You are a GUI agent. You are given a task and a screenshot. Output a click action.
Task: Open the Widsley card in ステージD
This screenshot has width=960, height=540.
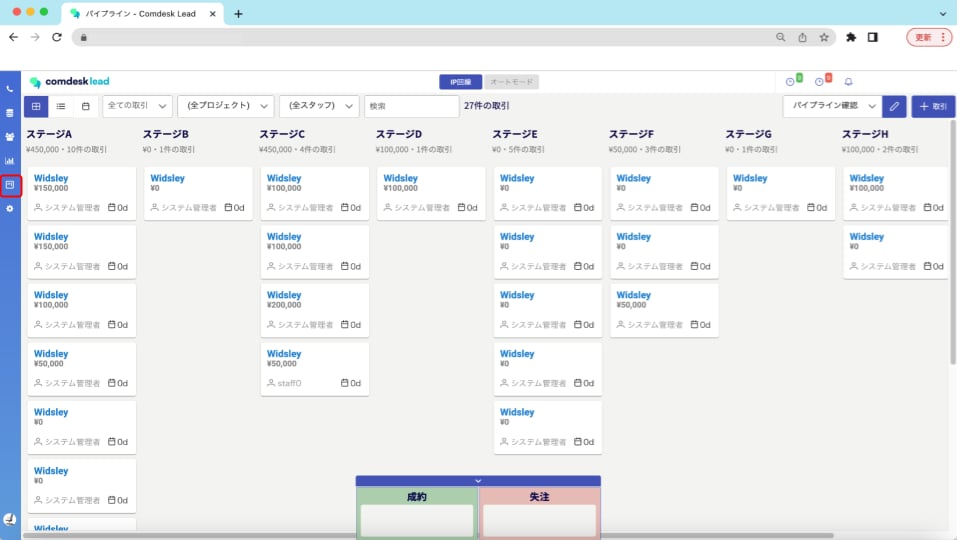pyautogui.click(x=432, y=193)
